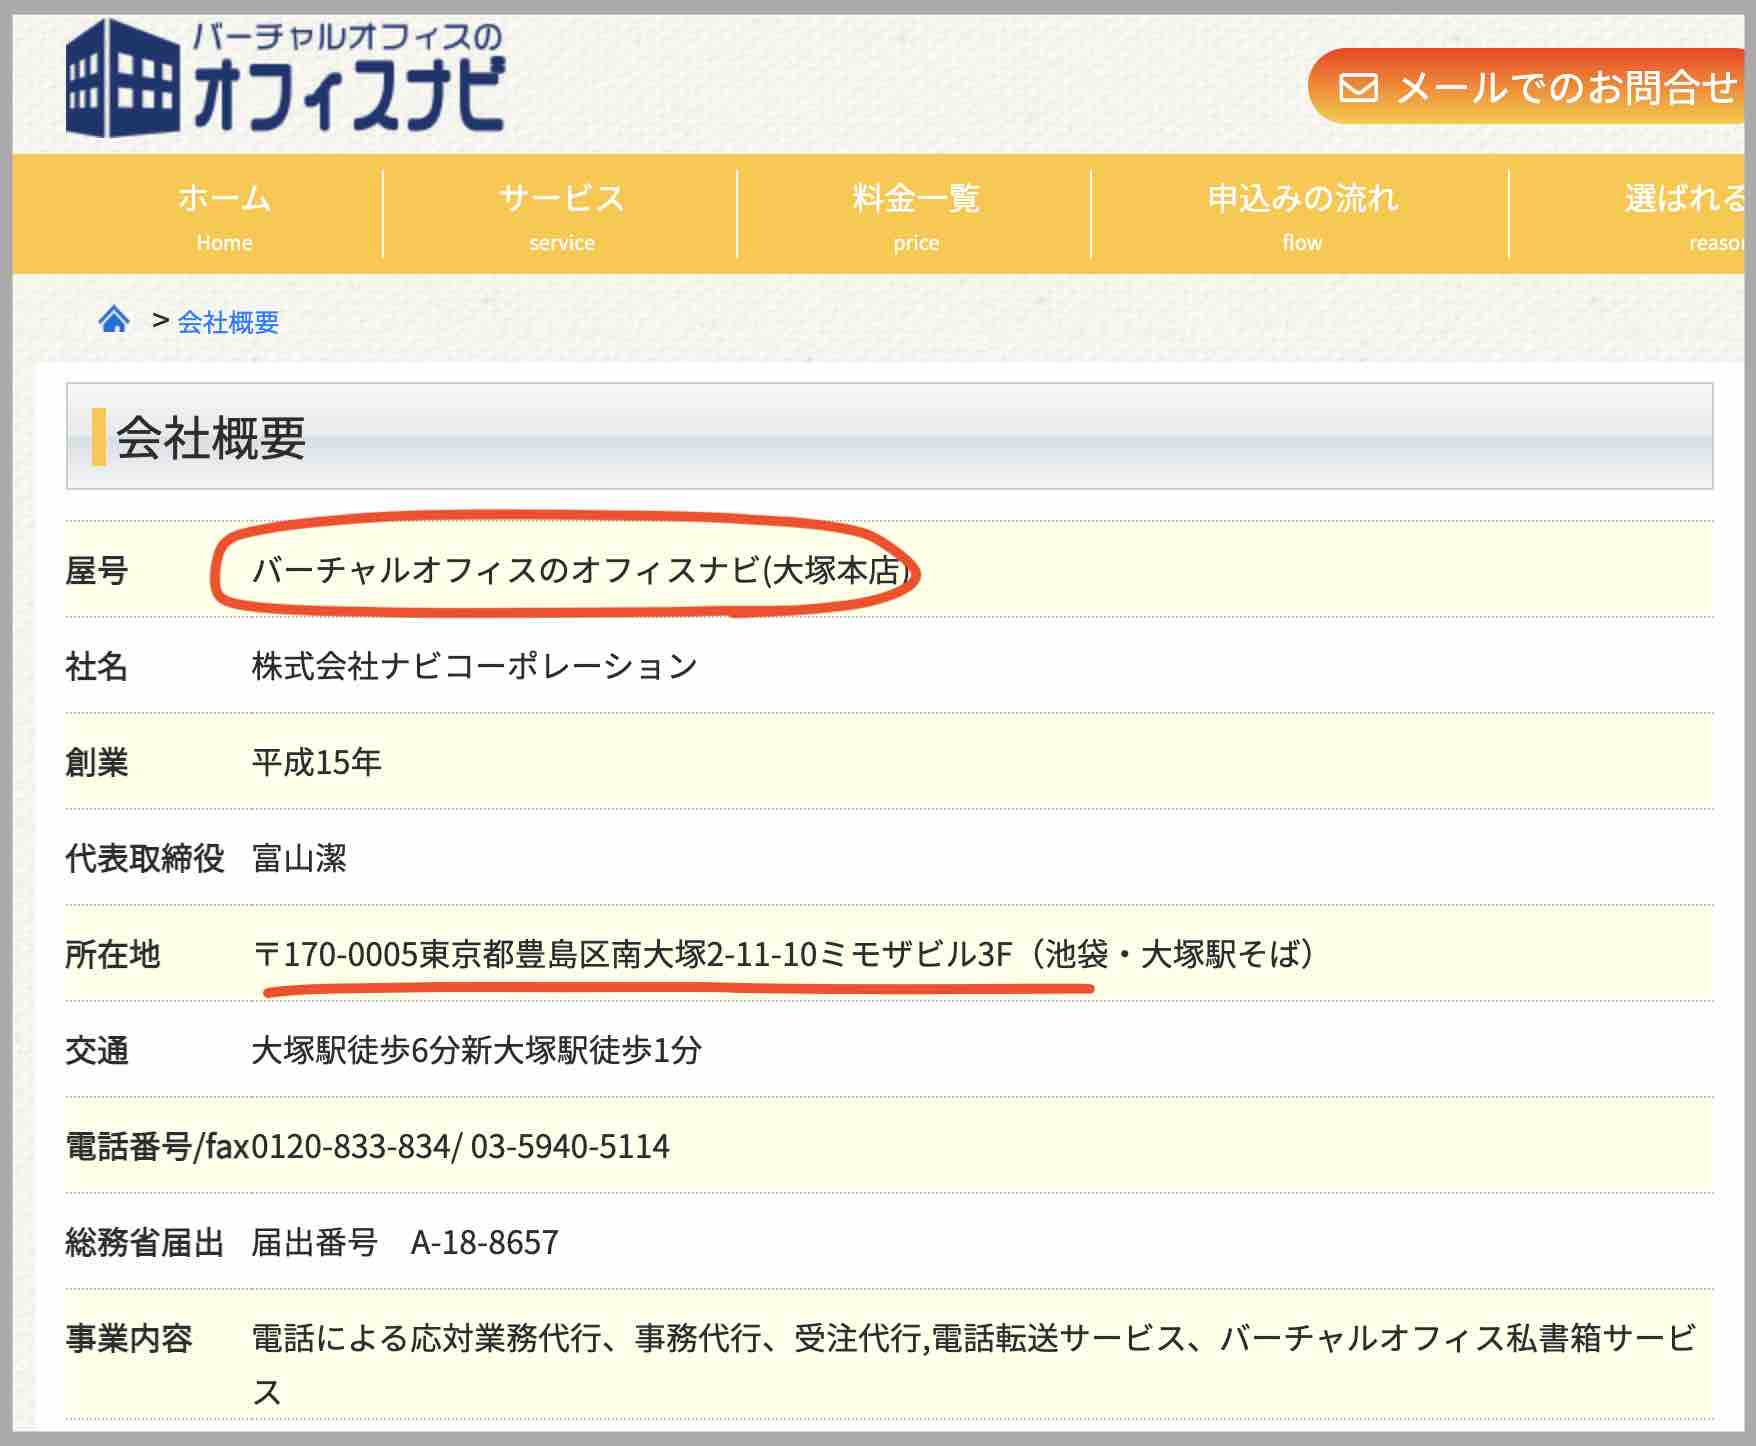Follow the 会社概要 breadcrumb link
Image resolution: width=1756 pixels, height=1446 pixels.
pos(227,322)
